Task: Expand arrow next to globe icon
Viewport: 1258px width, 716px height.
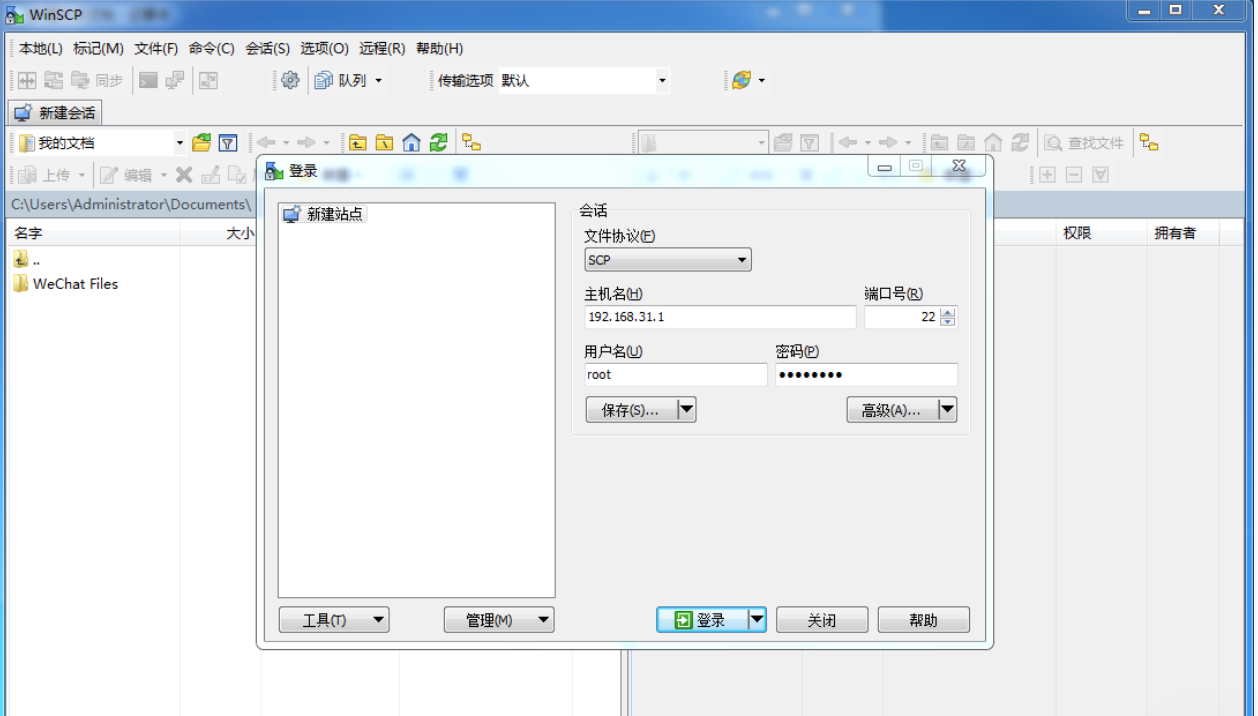Action: (x=762, y=81)
